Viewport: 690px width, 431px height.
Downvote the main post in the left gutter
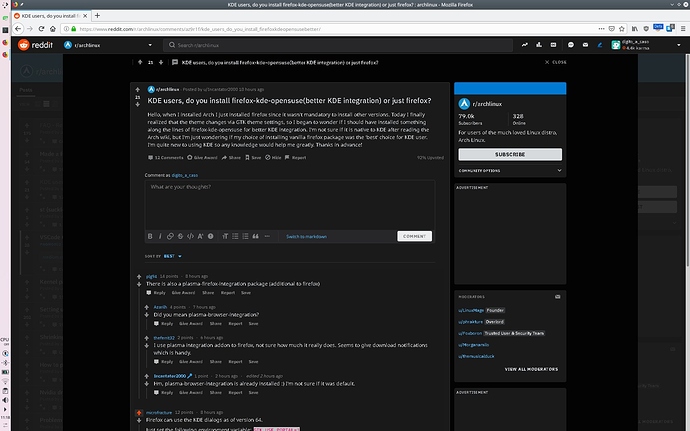click(x=137, y=105)
